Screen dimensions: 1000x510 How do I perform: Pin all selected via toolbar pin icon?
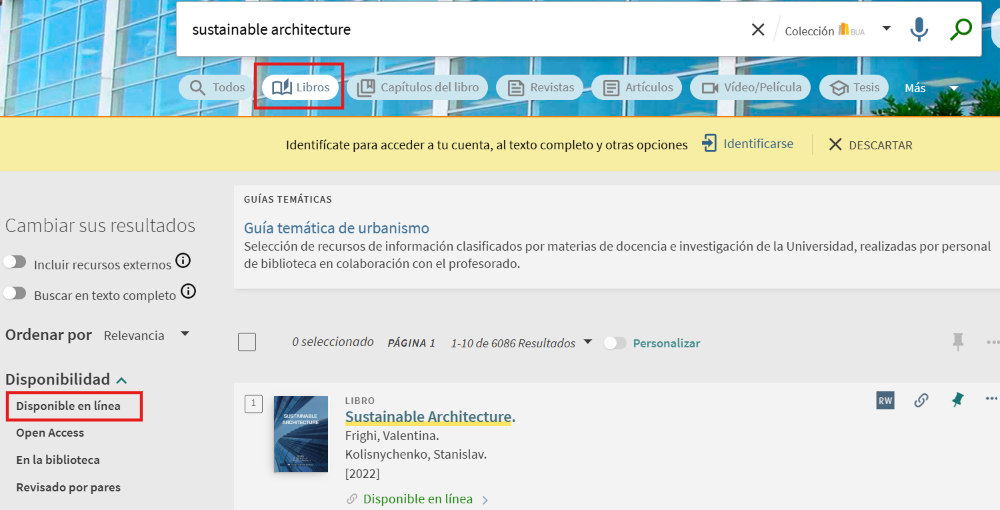(x=957, y=342)
